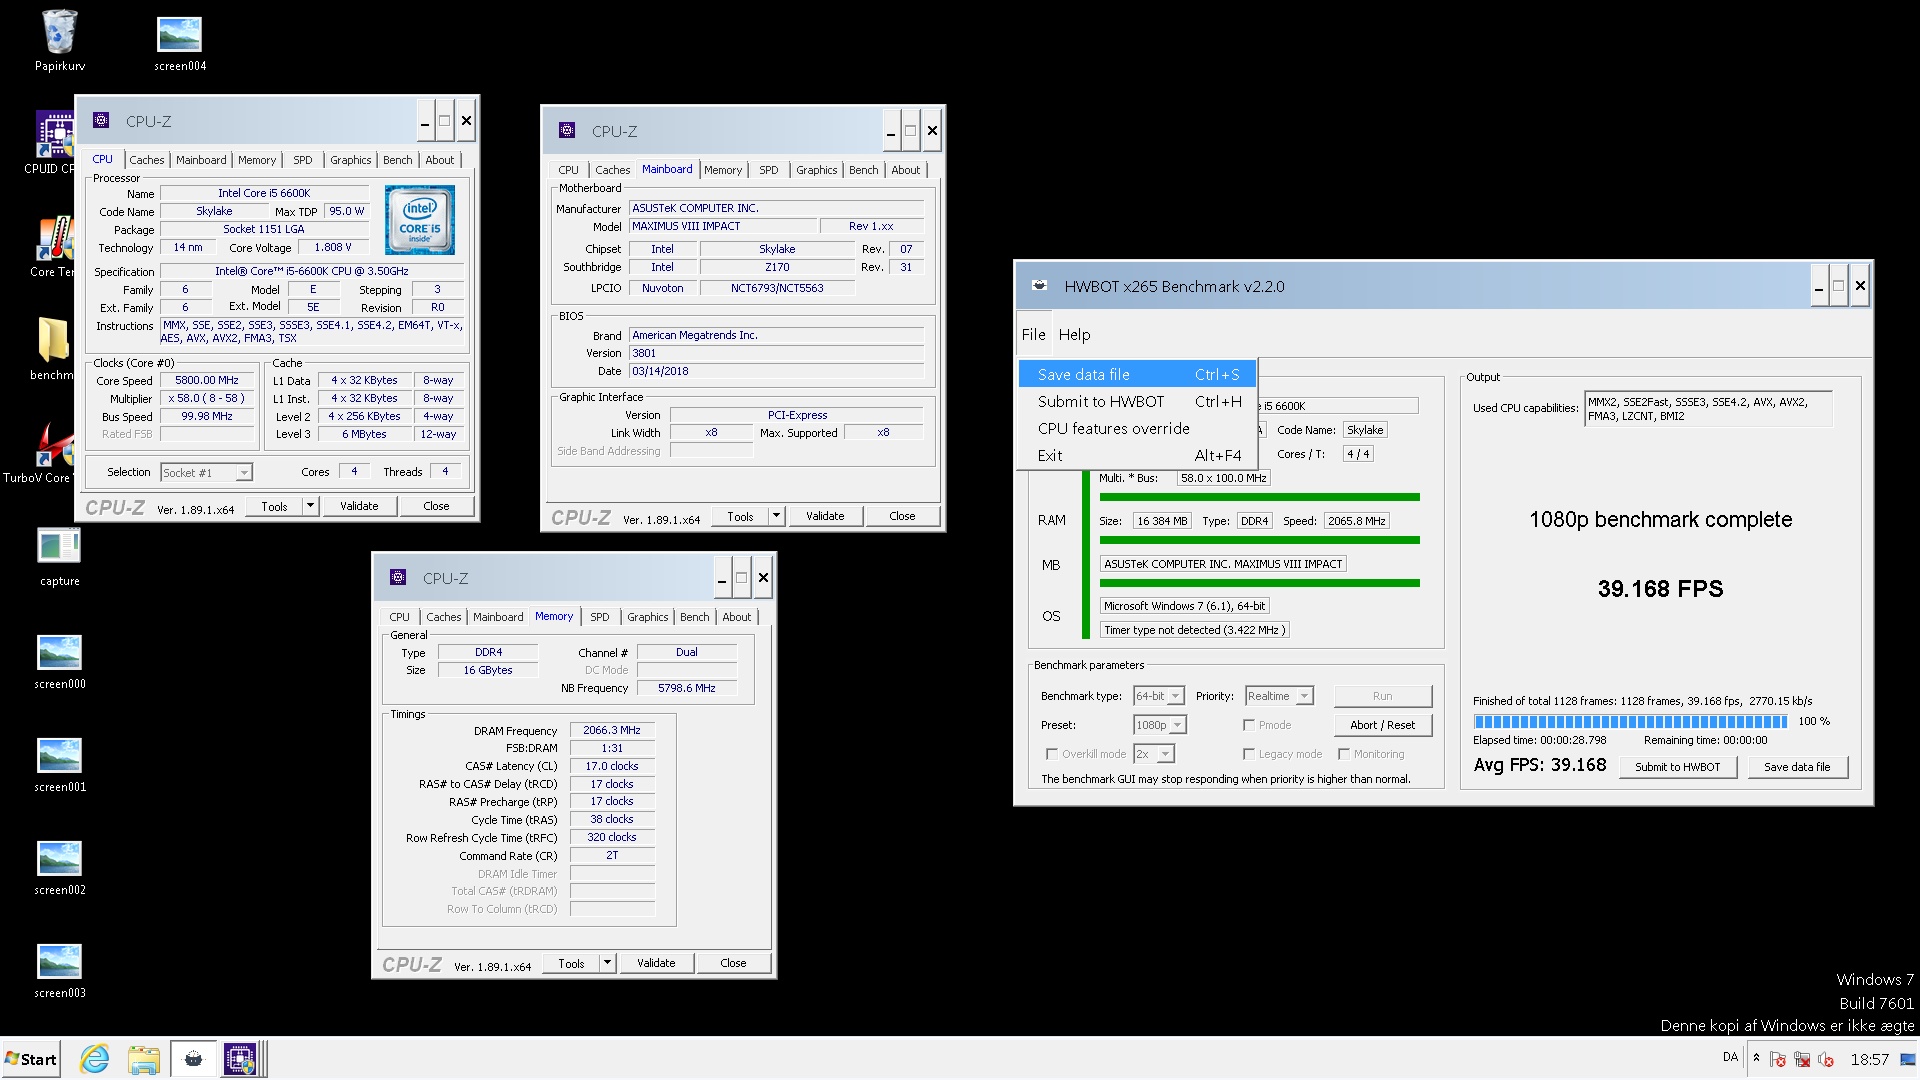
Task: Click the benchmark progress bar at 100 %
Action: pos(1630,721)
